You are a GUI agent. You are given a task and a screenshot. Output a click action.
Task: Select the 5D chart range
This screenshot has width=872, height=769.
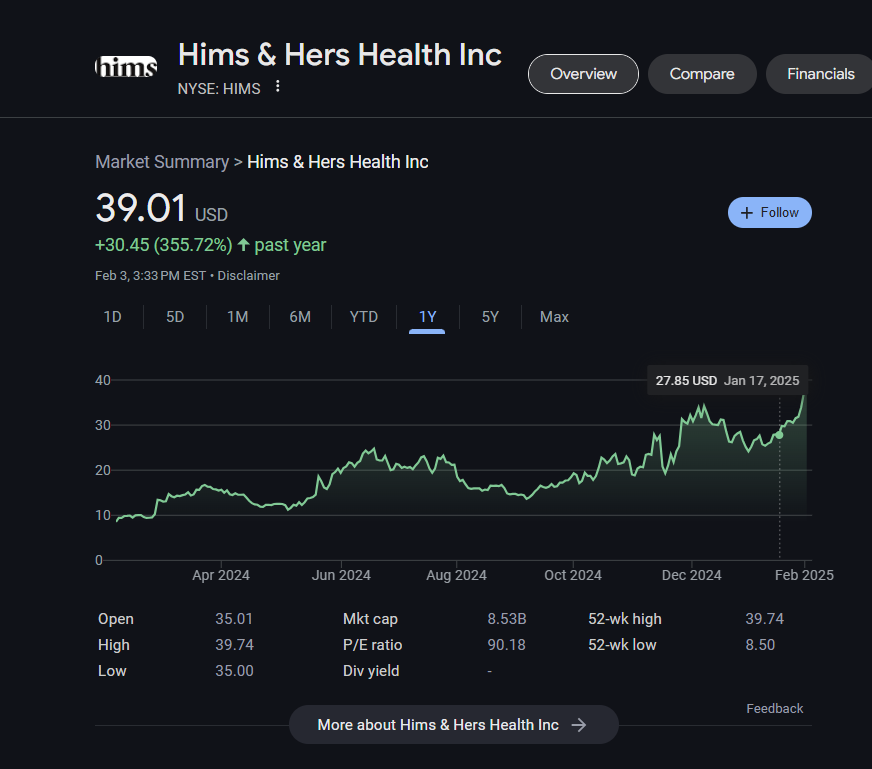tap(175, 317)
